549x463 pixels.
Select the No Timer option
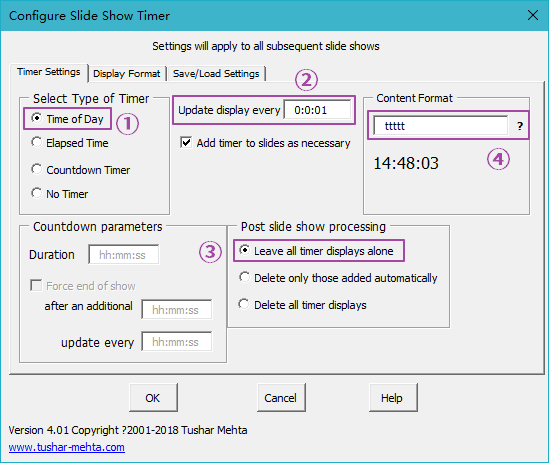[60, 194]
